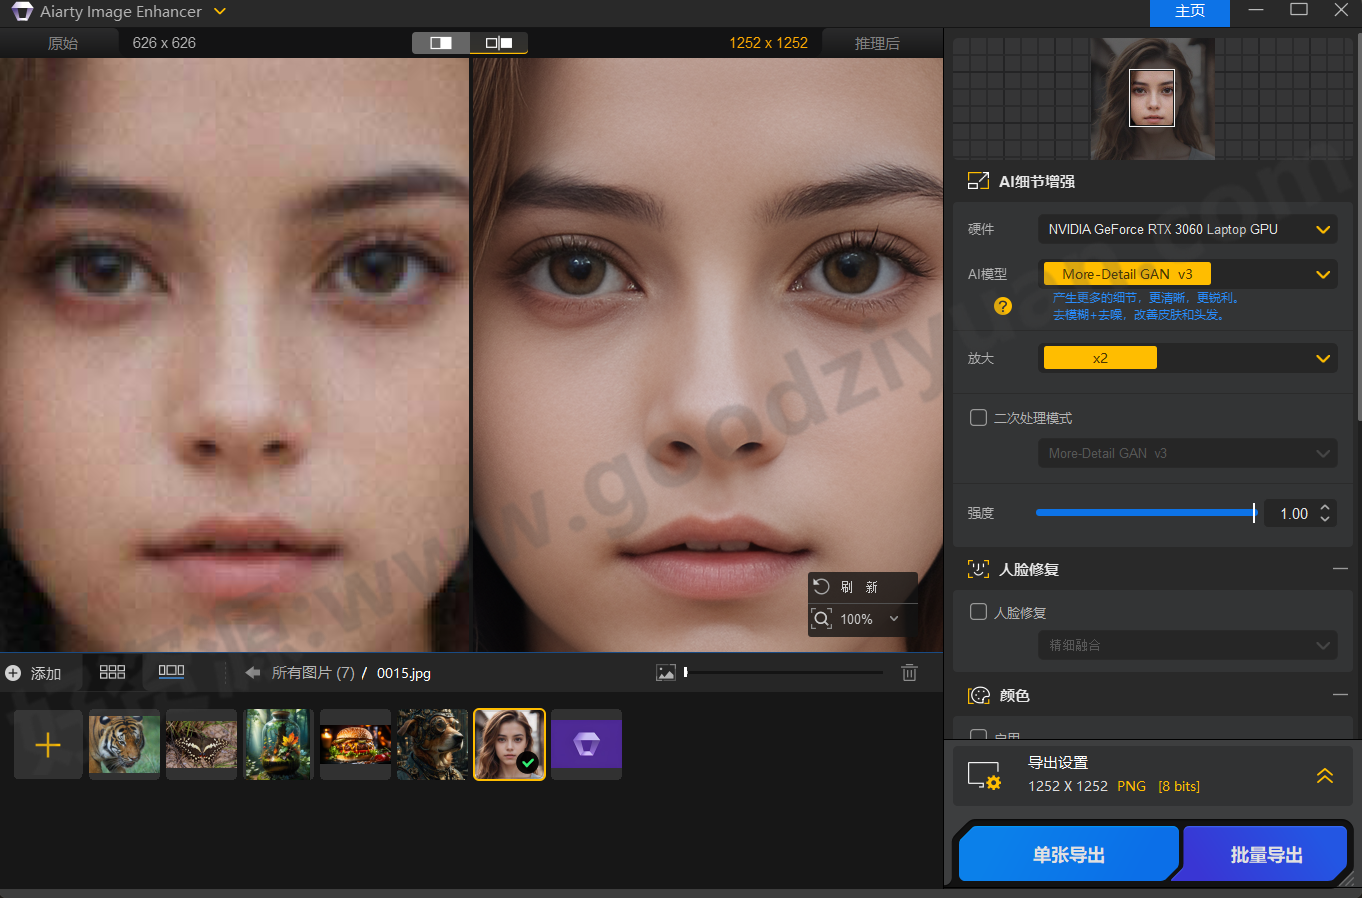Image resolution: width=1362 pixels, height=898 pixels.
Task: Switch to the grid view tab in filmstrip
Action: pos(112,672)
